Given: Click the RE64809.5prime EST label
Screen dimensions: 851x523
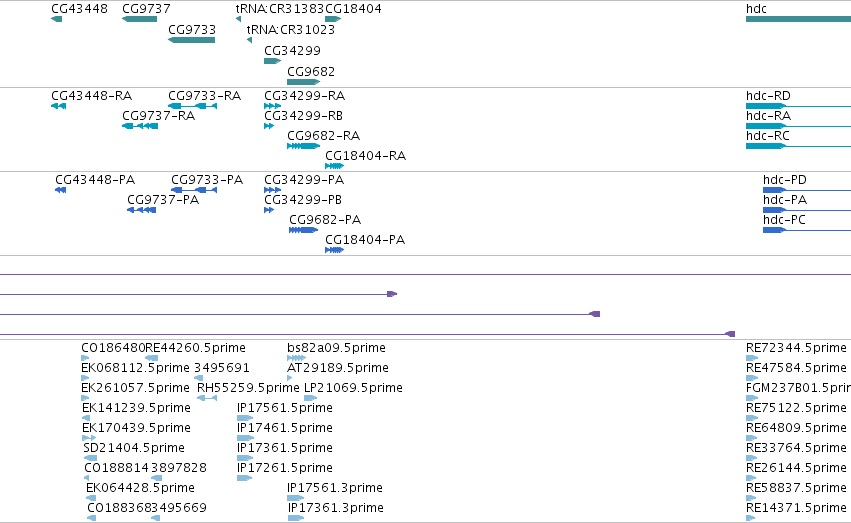Looking at the screenshot, I should [x=796, y=429].
